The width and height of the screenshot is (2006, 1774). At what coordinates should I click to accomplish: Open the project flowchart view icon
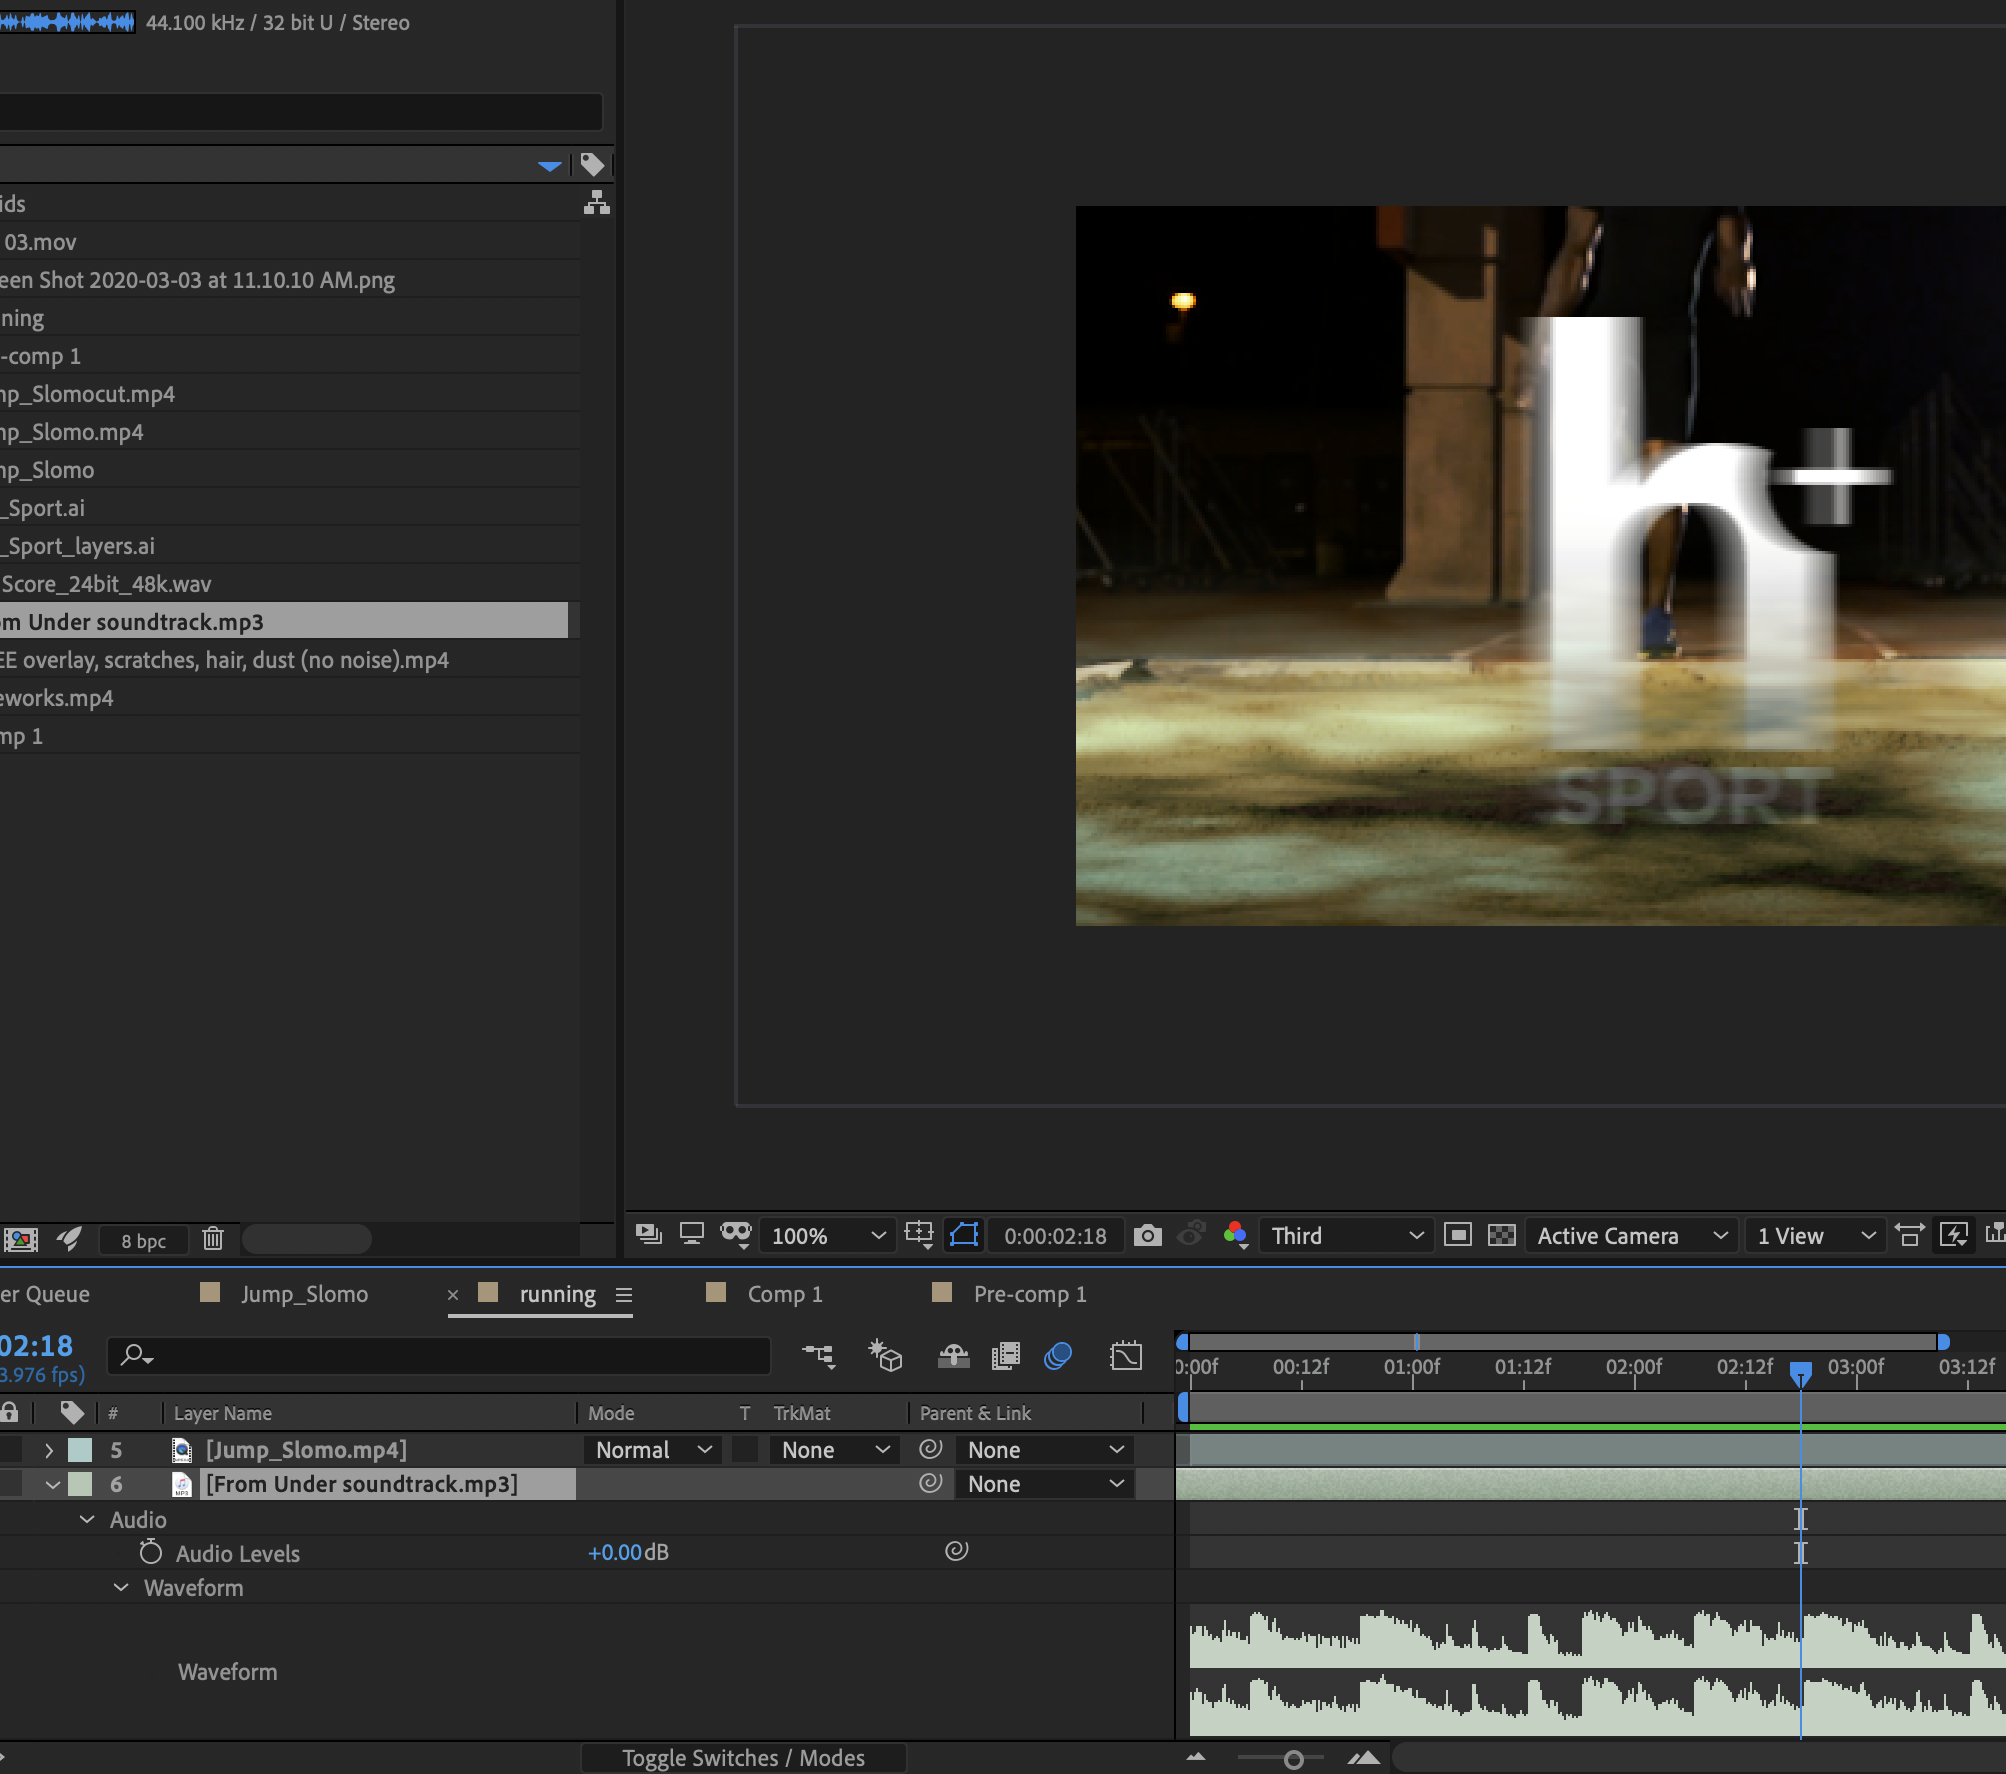tap(596, 203)
